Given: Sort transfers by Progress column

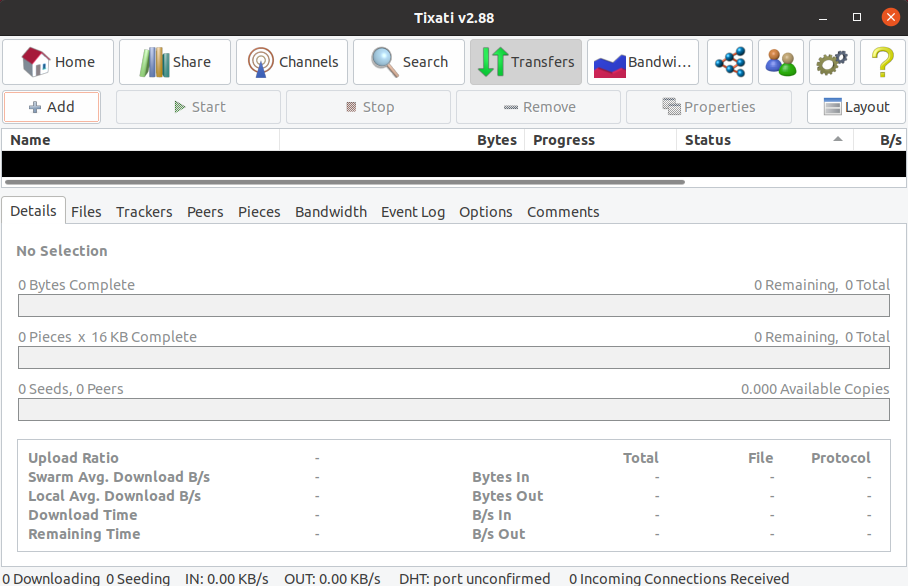Looking at the screenshot, I should [601, 140].
